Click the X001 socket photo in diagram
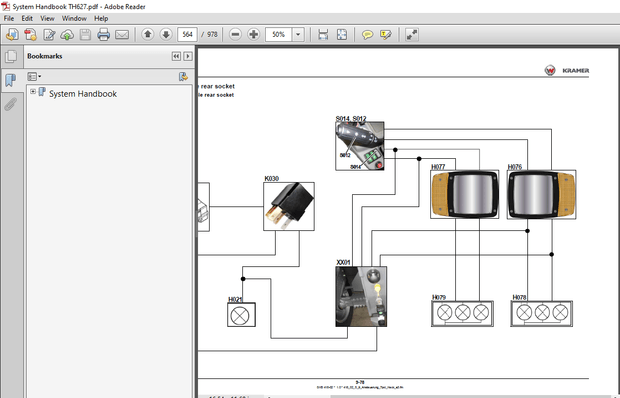 point(361,296)
